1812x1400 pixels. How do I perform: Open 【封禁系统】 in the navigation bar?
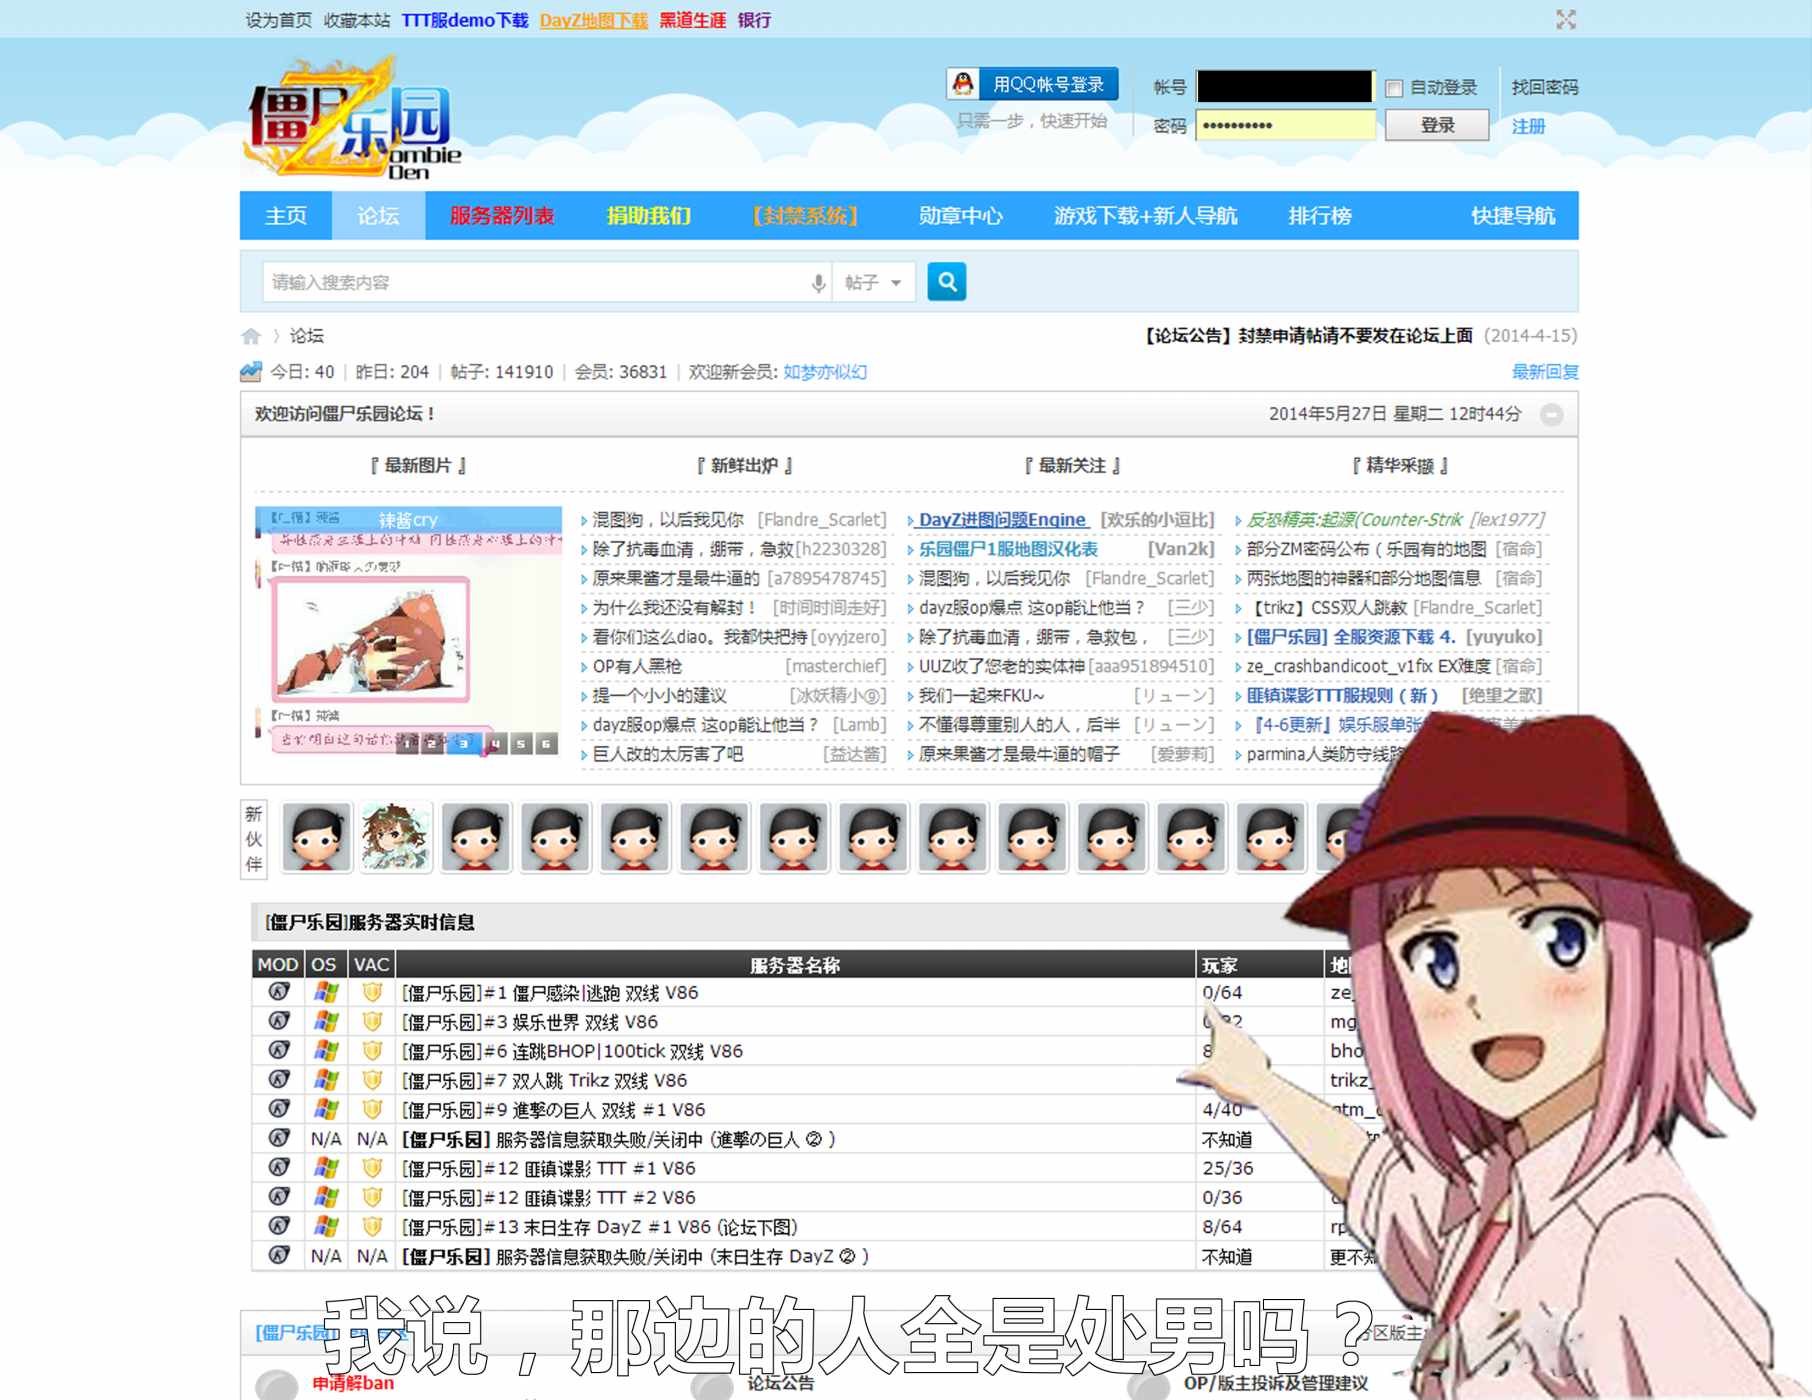point(805,216)
